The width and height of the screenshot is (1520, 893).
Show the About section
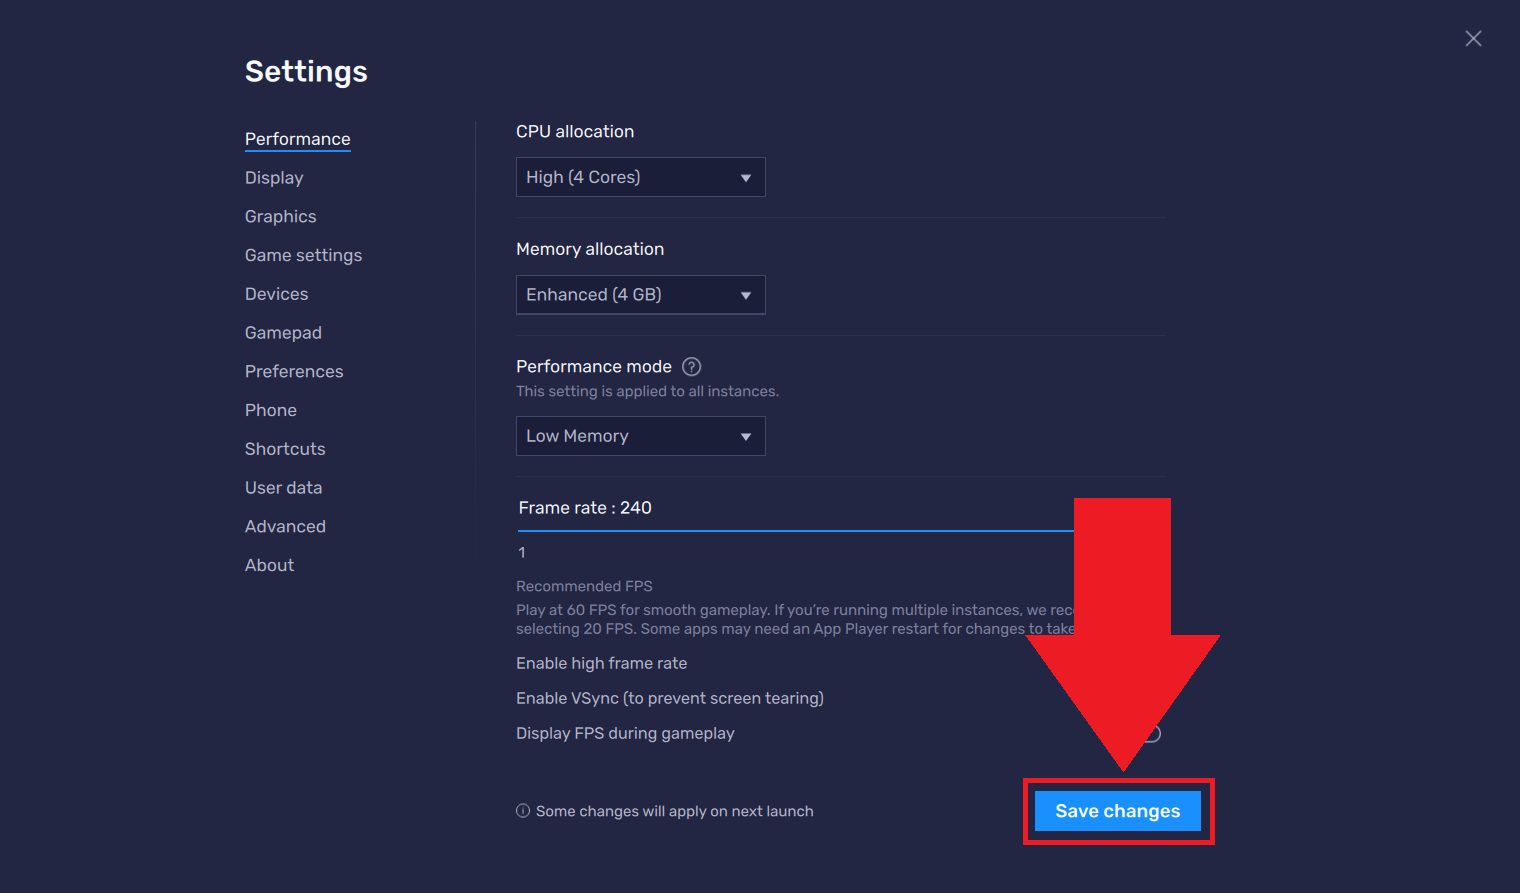click(x=269, y=566)
